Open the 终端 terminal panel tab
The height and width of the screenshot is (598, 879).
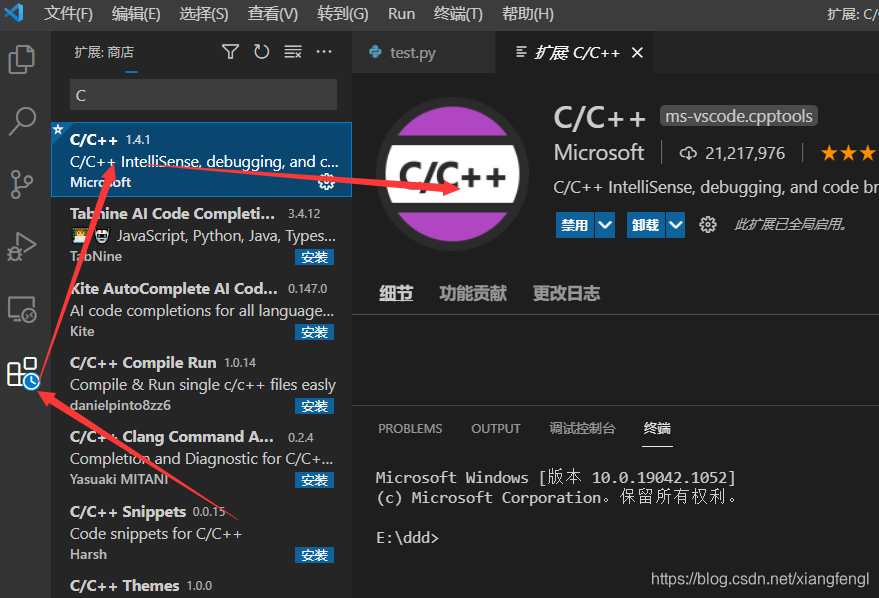(x=657, y=429)
